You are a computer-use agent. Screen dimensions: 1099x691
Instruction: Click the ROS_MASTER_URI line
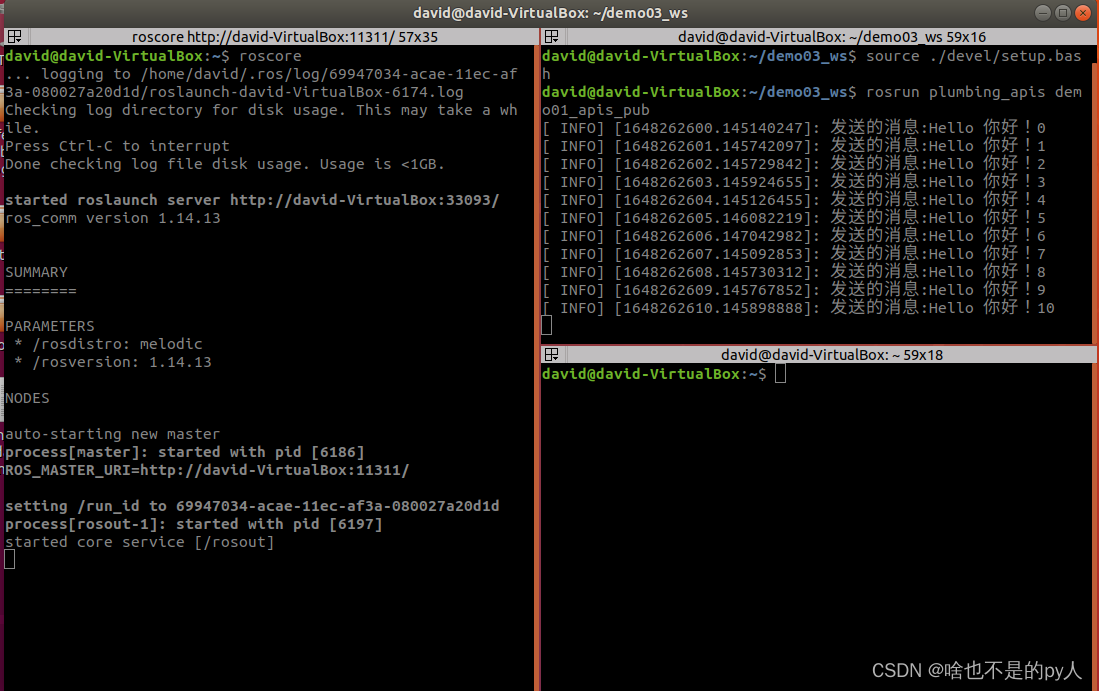point(207,470)
